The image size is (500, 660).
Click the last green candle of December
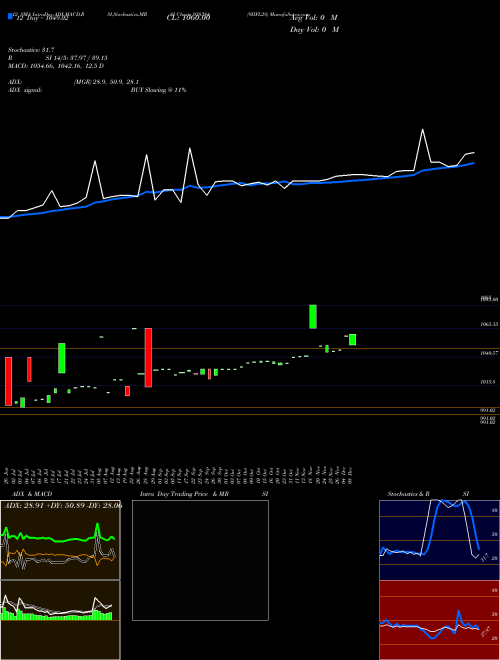(352, 340)
